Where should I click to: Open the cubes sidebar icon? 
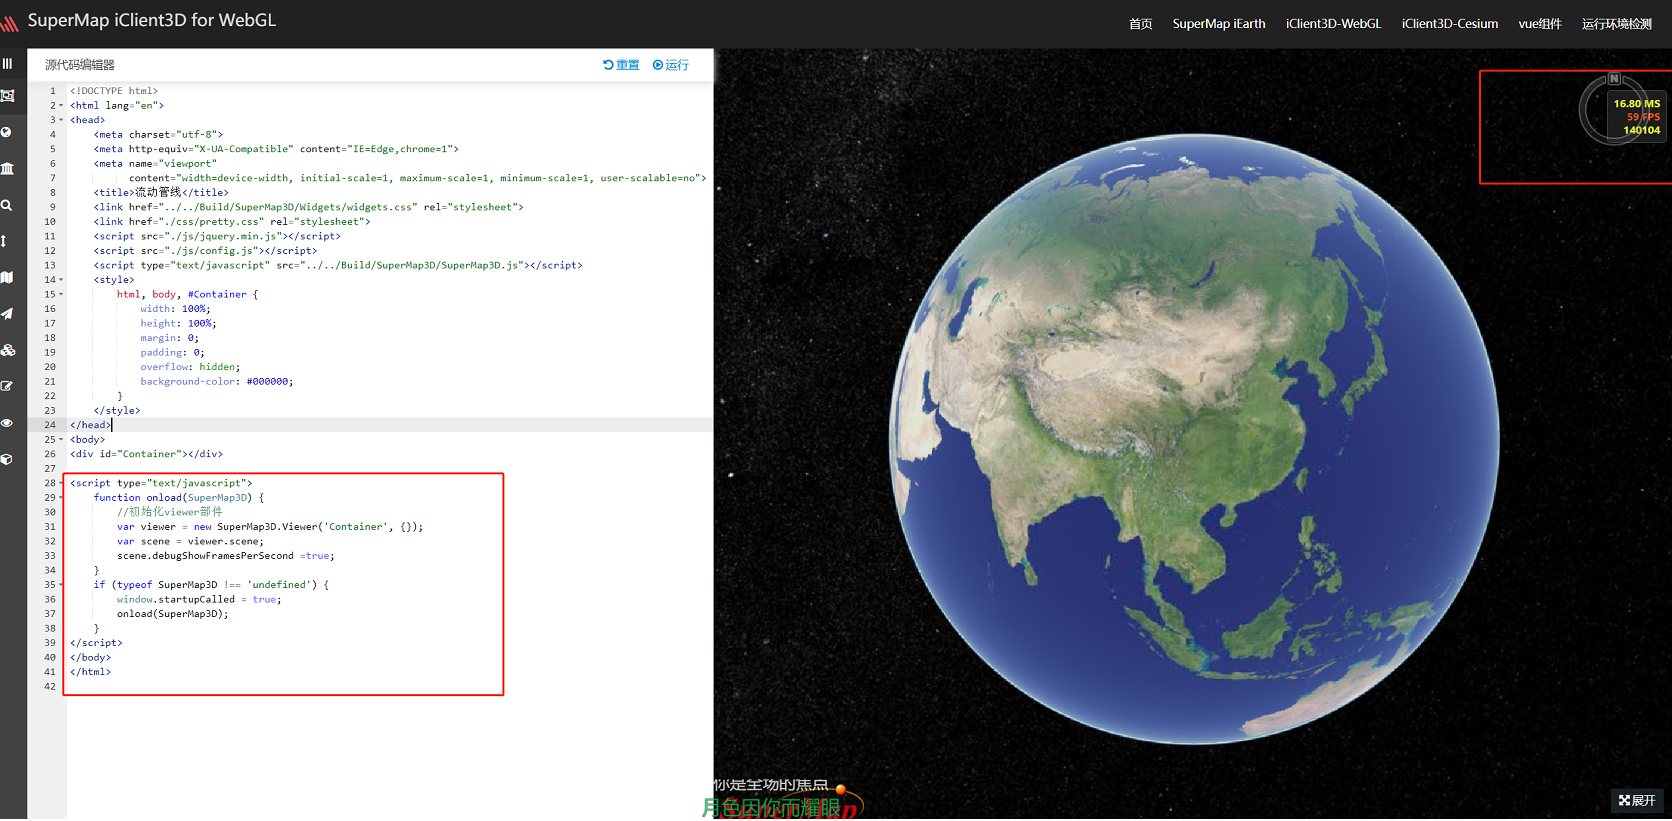tap(8, 350)
